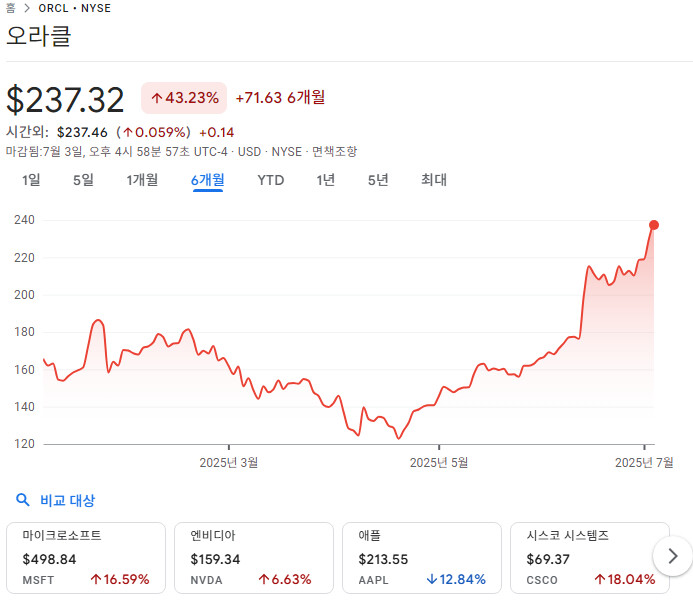Image resolution: width=693 pixels, height=604 pixels.
Task: Click the magnifier icon beside 비교 대상
Action: click(23, 500)
